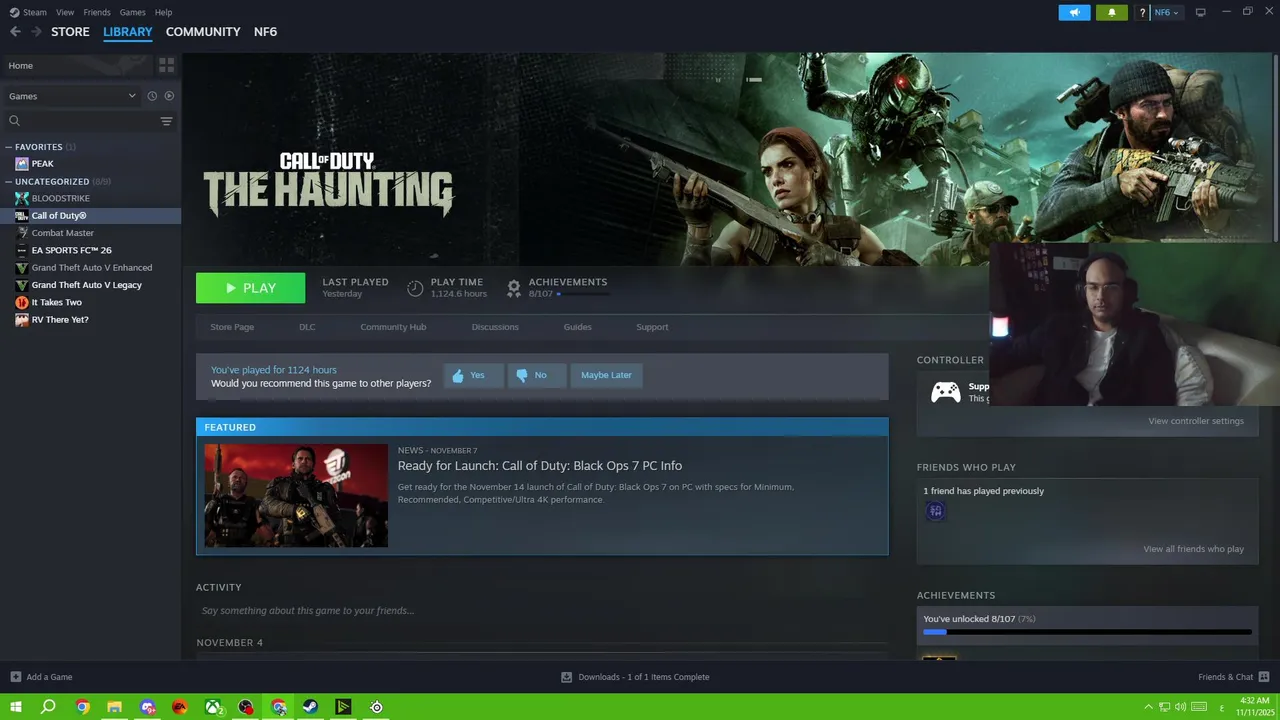Open the Xbox app from the taskbar
The width and height of the screenshot is (1280, 720).
click(x=213, y=707)
